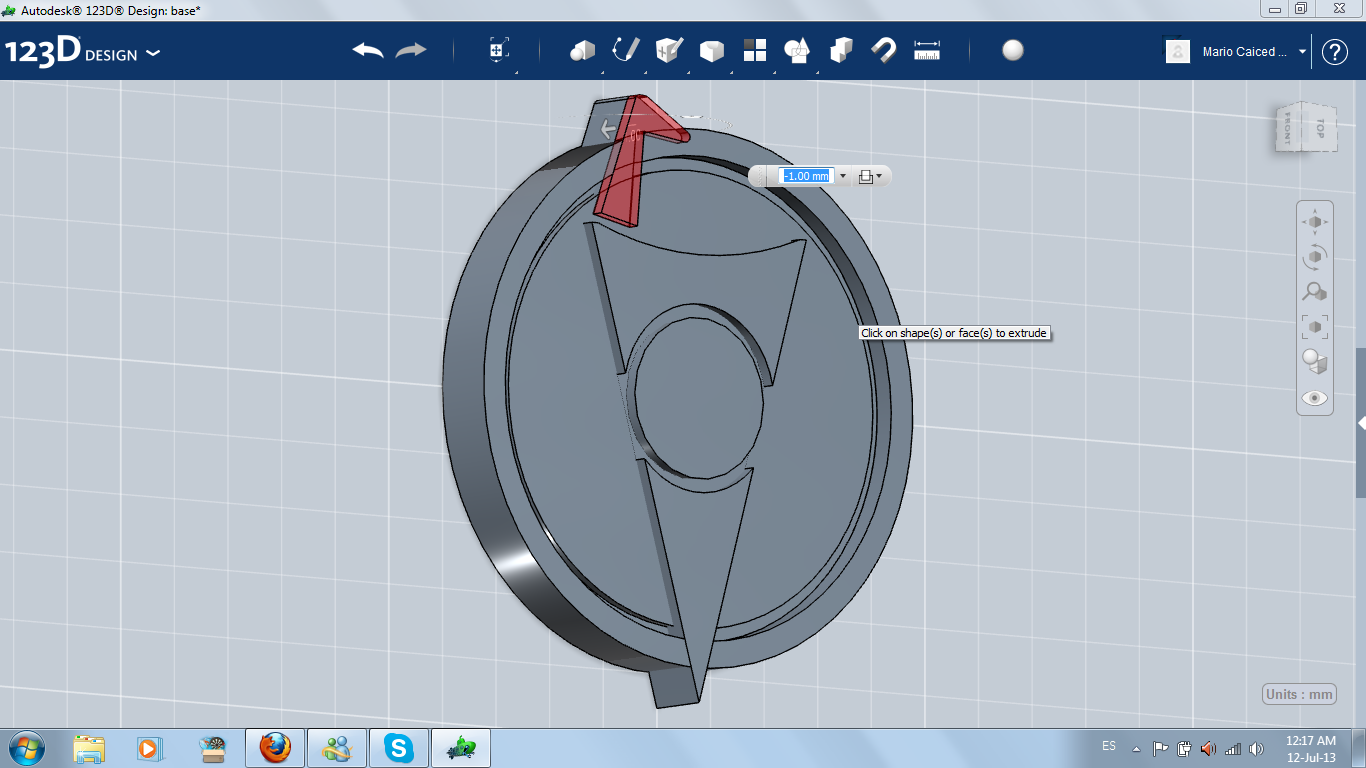Select the Orbit navigation tool
Viewport: 1366px width, 768px height.
coord(1315,257)
